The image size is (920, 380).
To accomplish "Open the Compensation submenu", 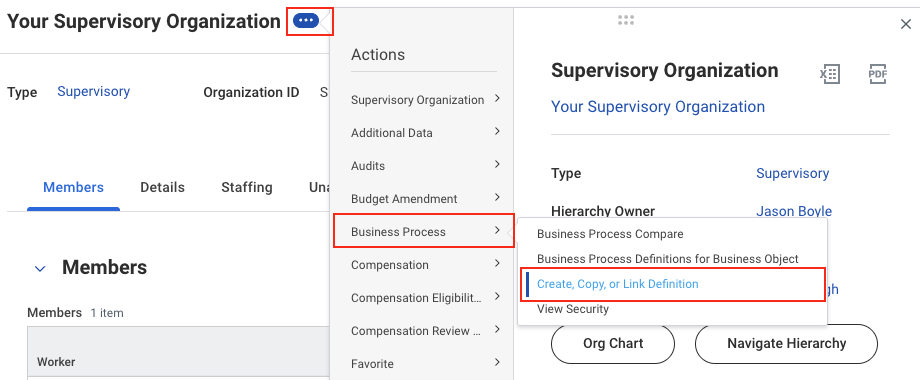I will click(425, 264).
